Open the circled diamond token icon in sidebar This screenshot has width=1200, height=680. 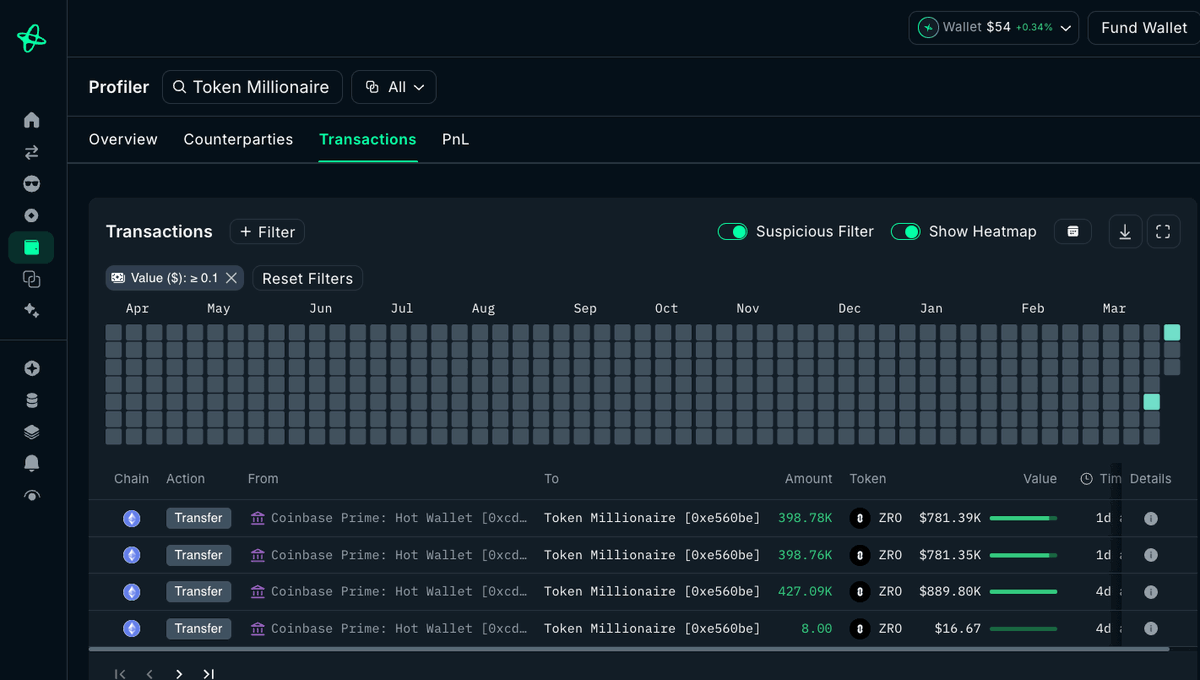coord(31,215)
